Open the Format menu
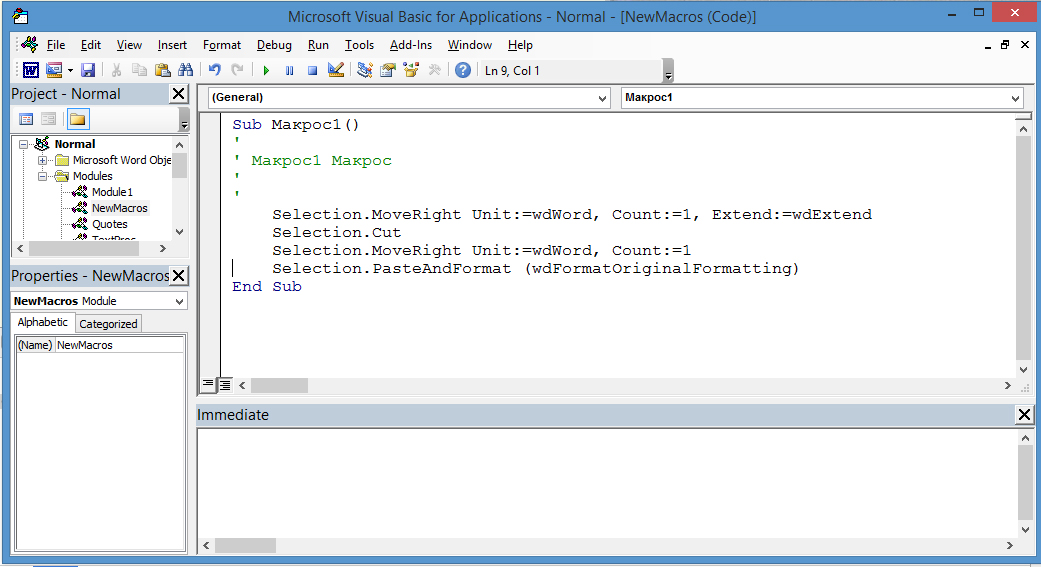The width and height of the screenshot is (1041, 567). pos(222,45)
